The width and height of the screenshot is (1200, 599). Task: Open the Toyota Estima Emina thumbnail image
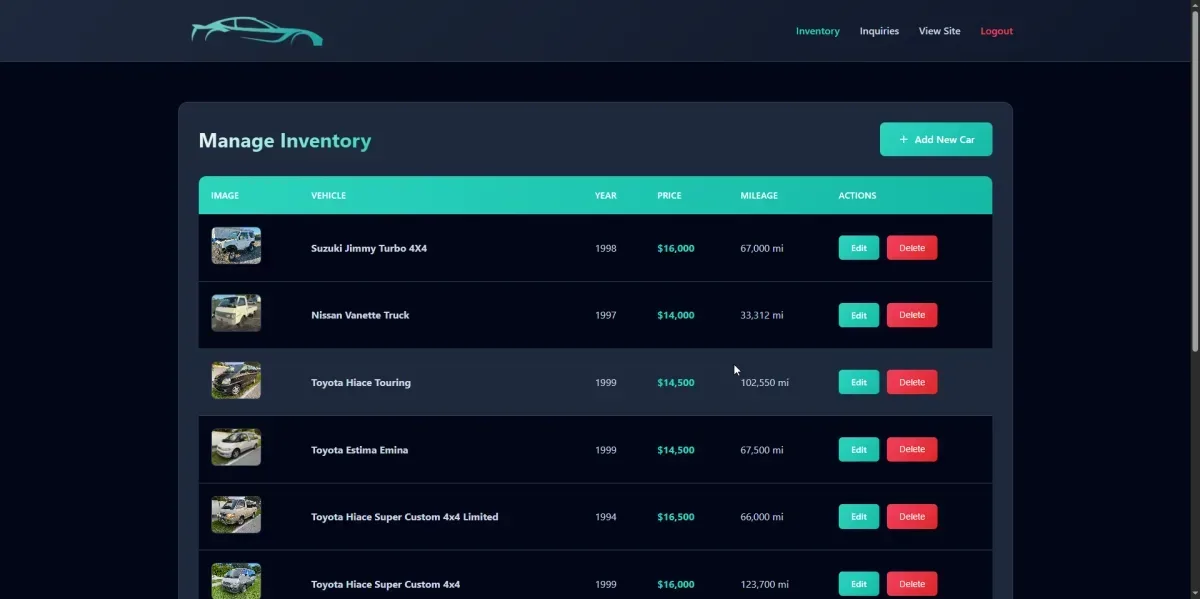[236, 448]
